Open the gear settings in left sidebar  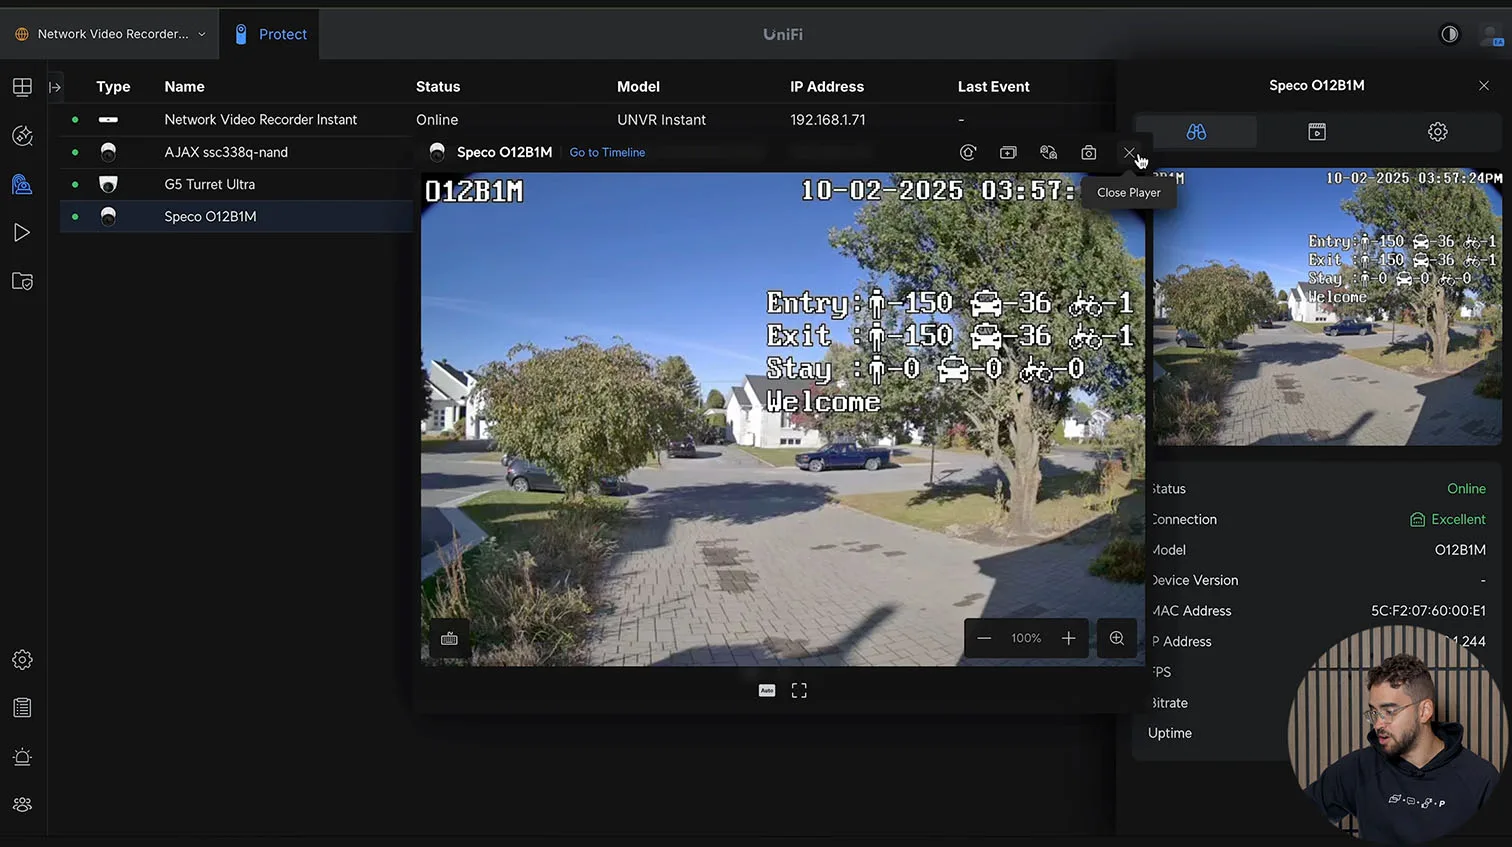[22, 660]
